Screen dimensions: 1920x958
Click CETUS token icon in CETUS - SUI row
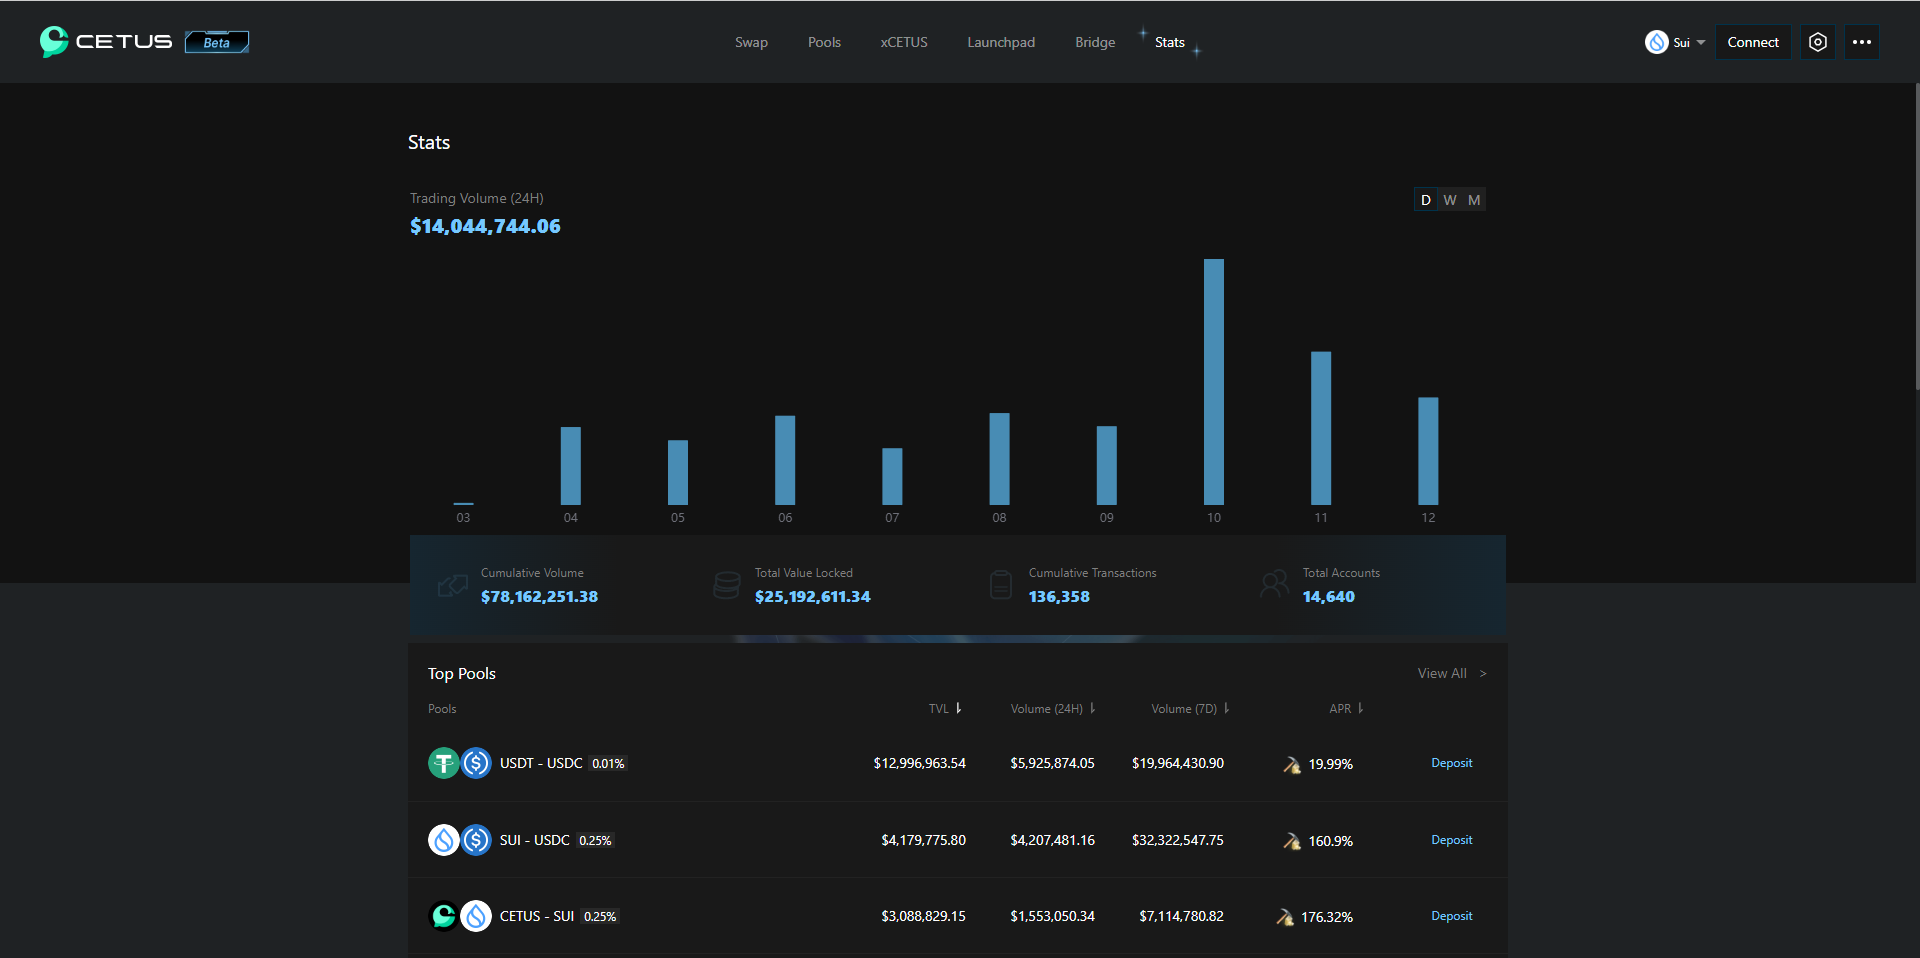pyautogui.click(x=444, y=916)
